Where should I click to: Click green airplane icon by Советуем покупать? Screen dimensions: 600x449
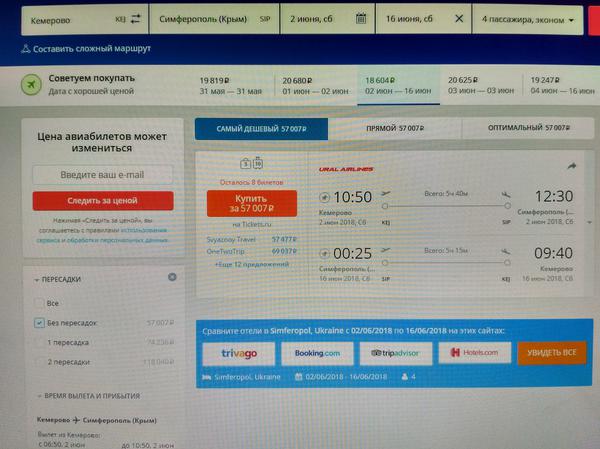tap(34, 84)
